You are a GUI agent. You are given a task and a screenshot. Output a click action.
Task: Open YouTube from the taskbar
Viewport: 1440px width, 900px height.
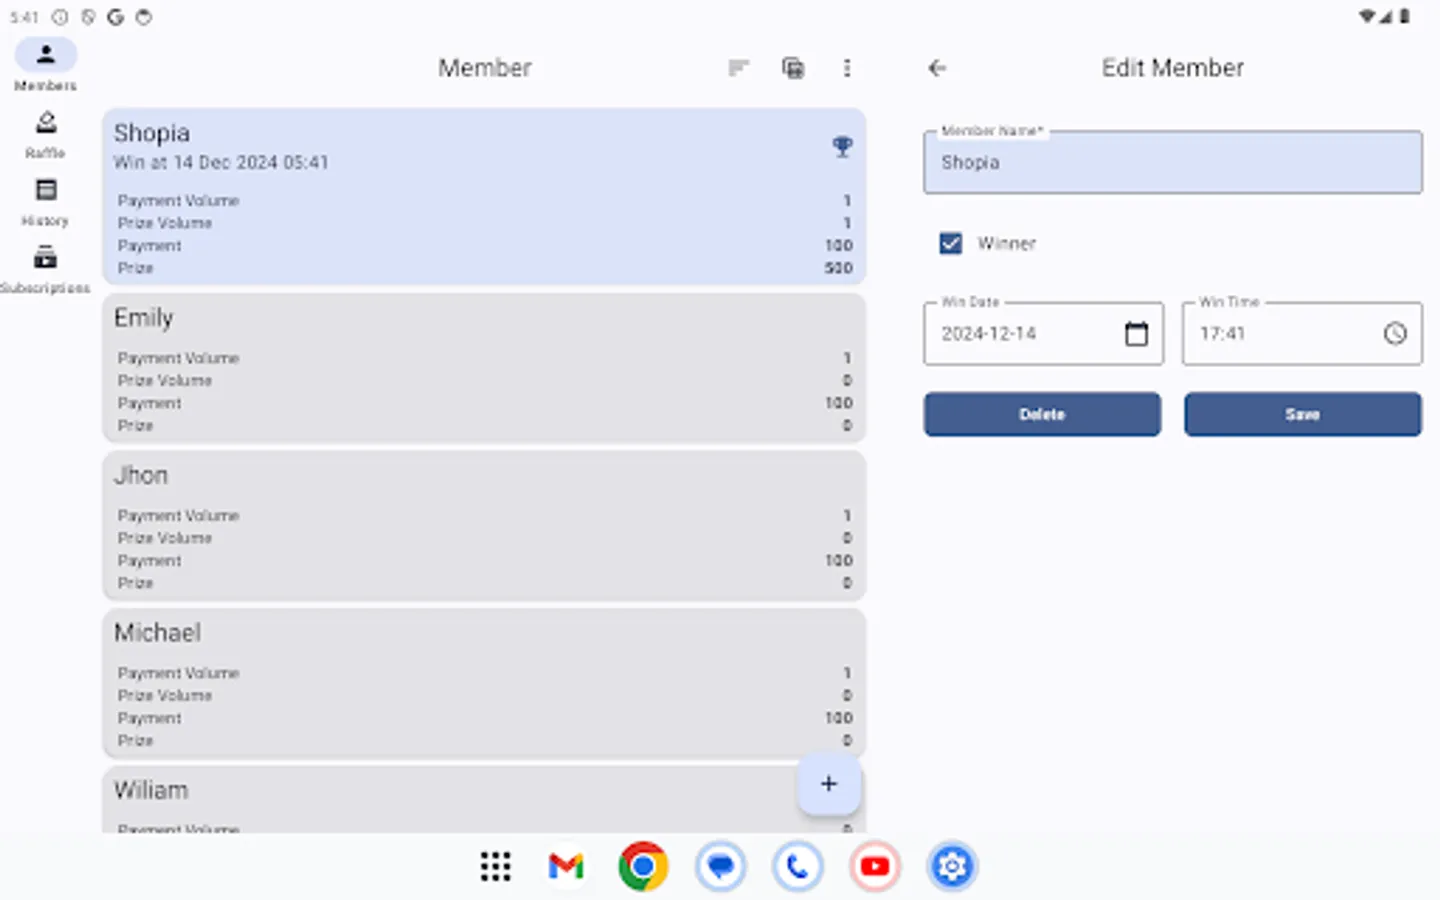coord(875,866)
